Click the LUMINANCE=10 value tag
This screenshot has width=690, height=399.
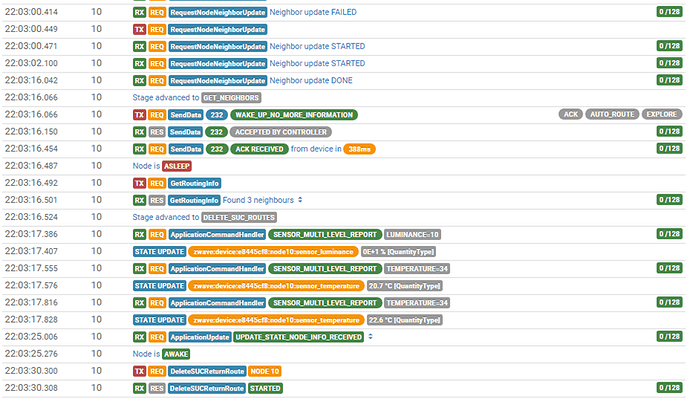coord(412,234)
